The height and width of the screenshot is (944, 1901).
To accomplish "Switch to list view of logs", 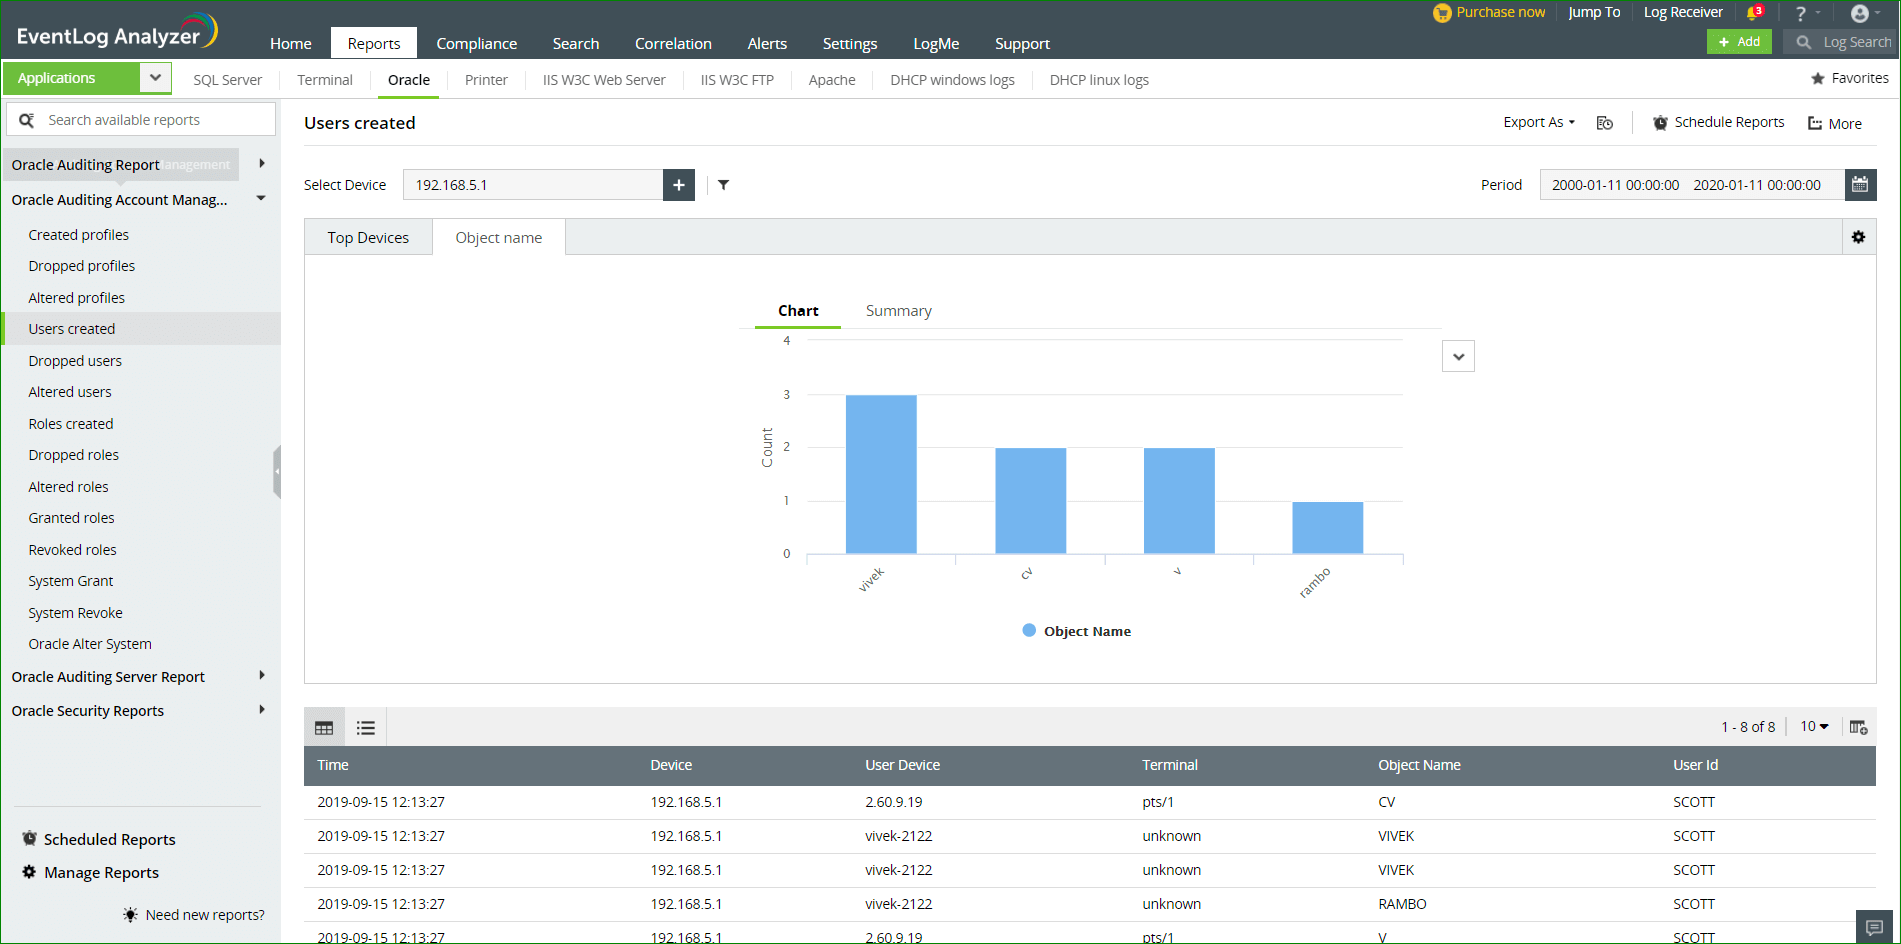I will (x=366, y=727).
